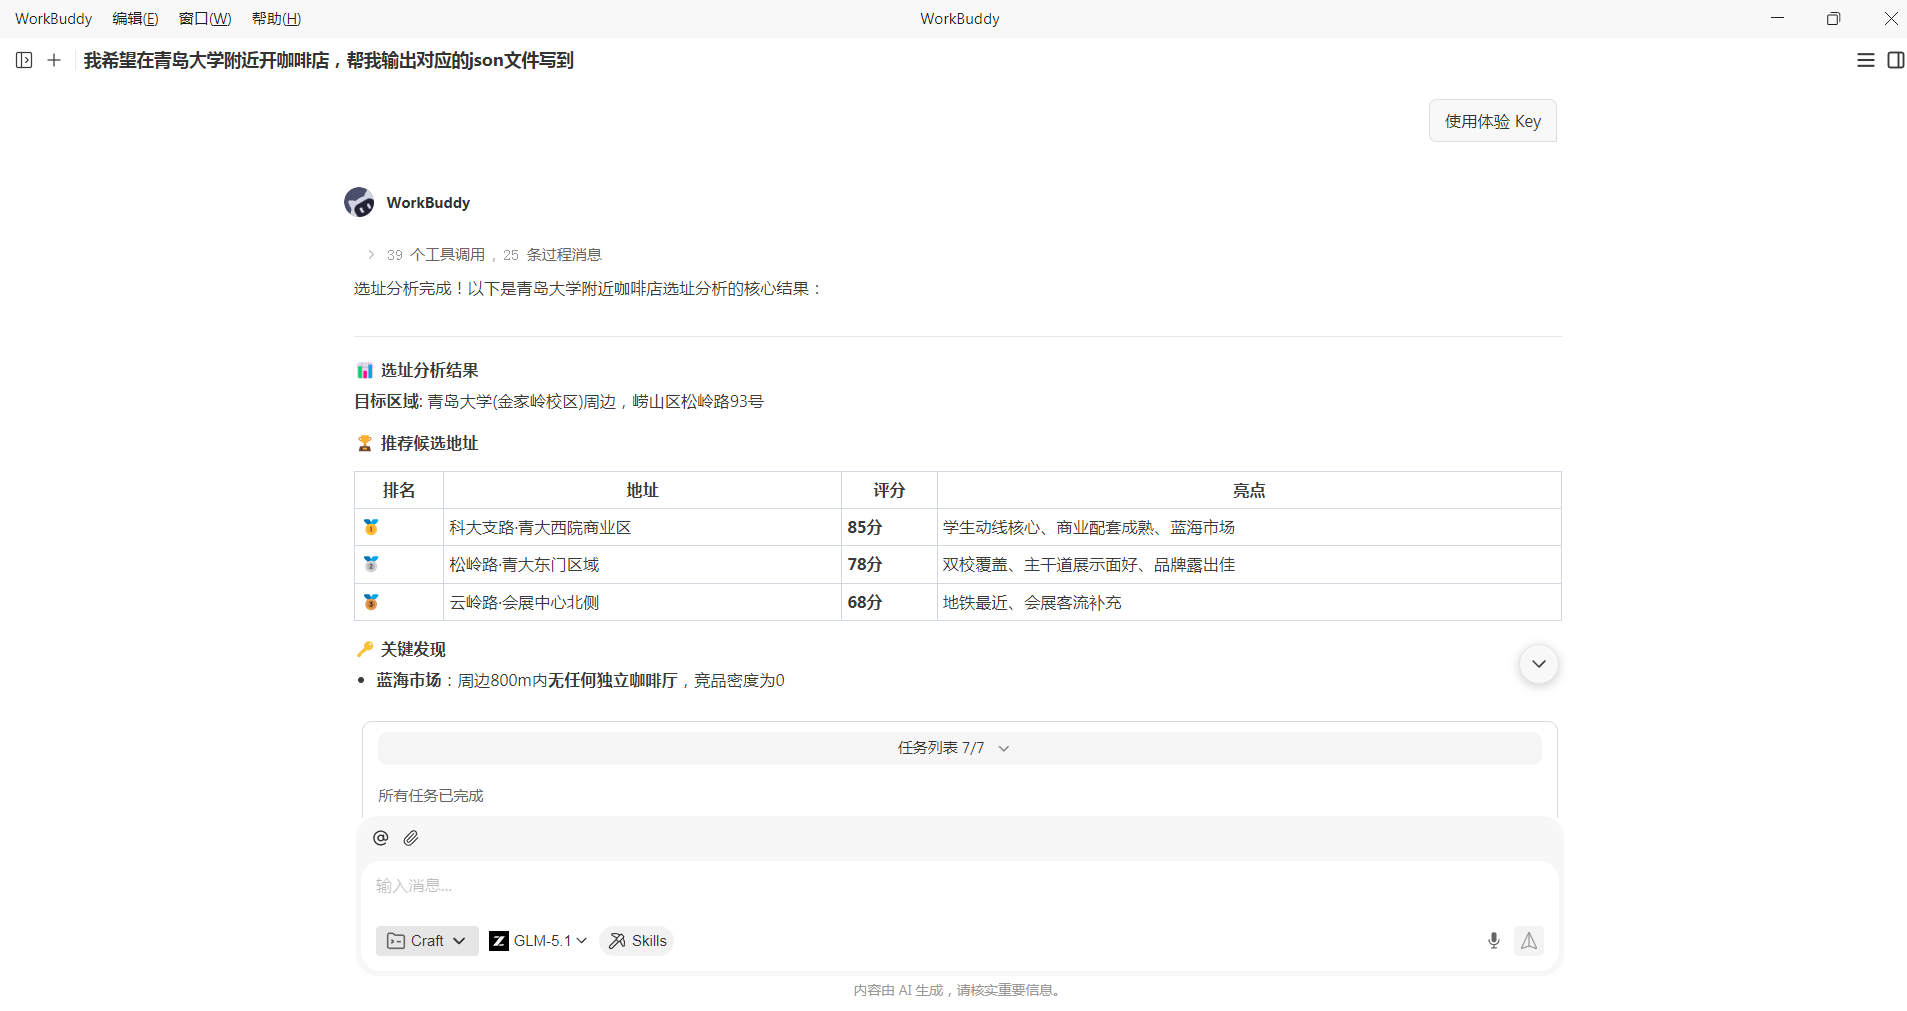Close the WorkBuddy window
The height and width of the screenshot is (1011, 1907).
coord(1890,18)
